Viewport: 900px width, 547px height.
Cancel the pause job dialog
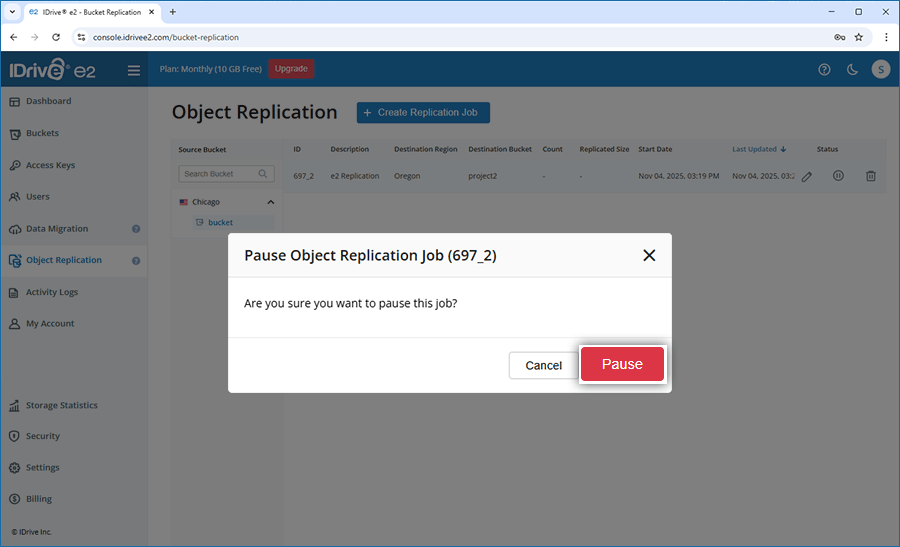coord(543,366)
